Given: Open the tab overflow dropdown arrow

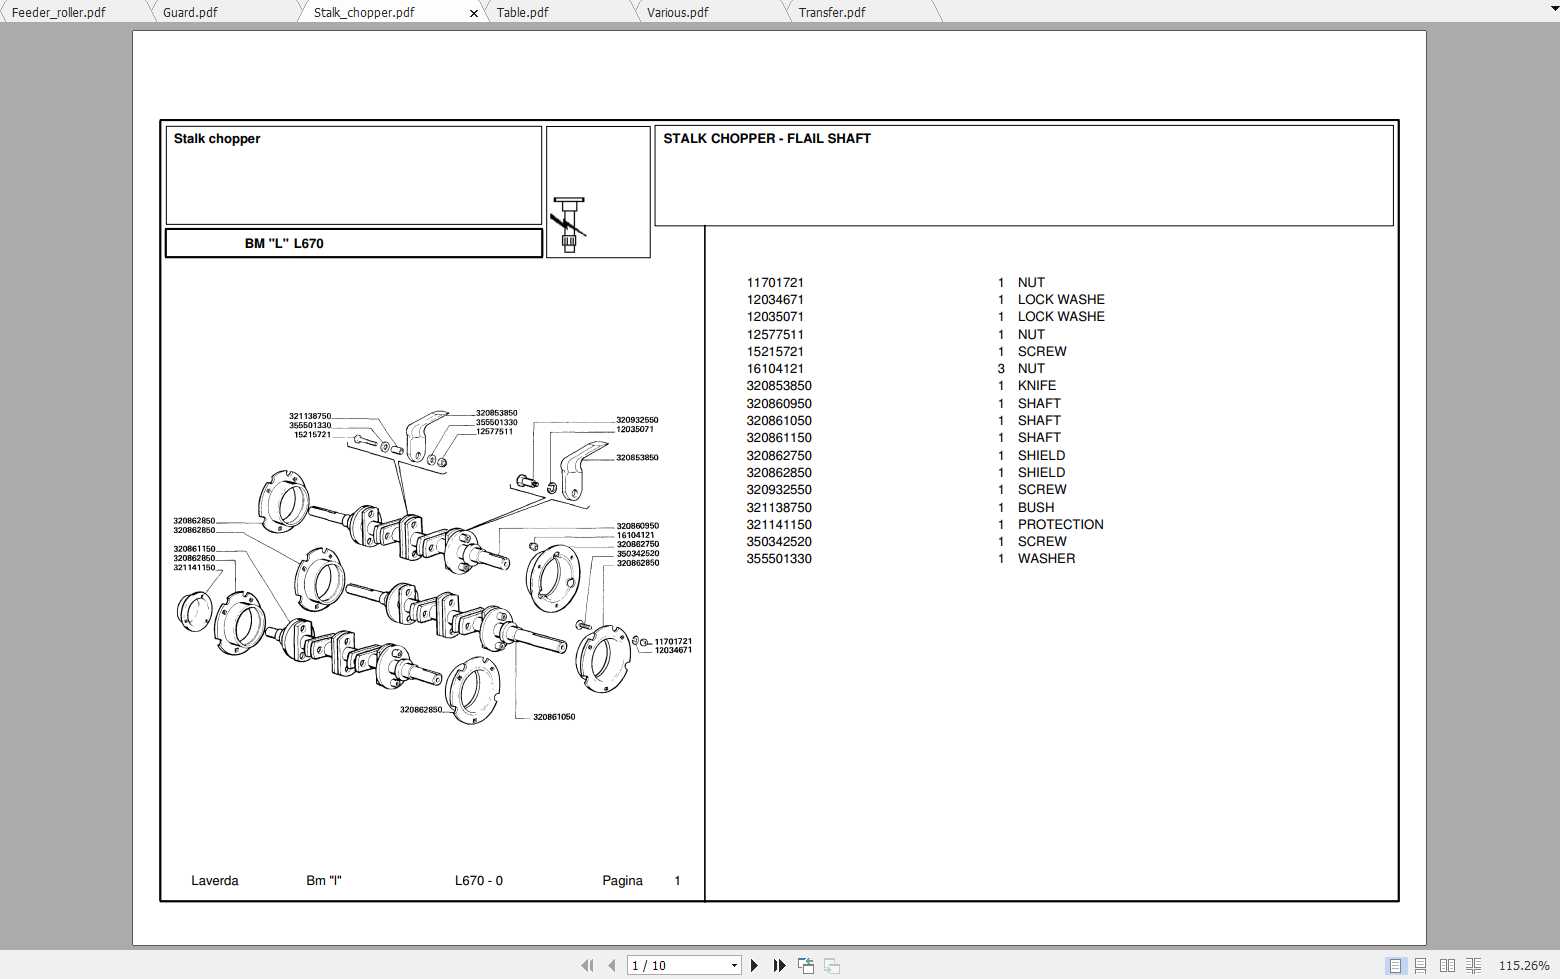Looking at the screenshot, I should point(1552,7).
